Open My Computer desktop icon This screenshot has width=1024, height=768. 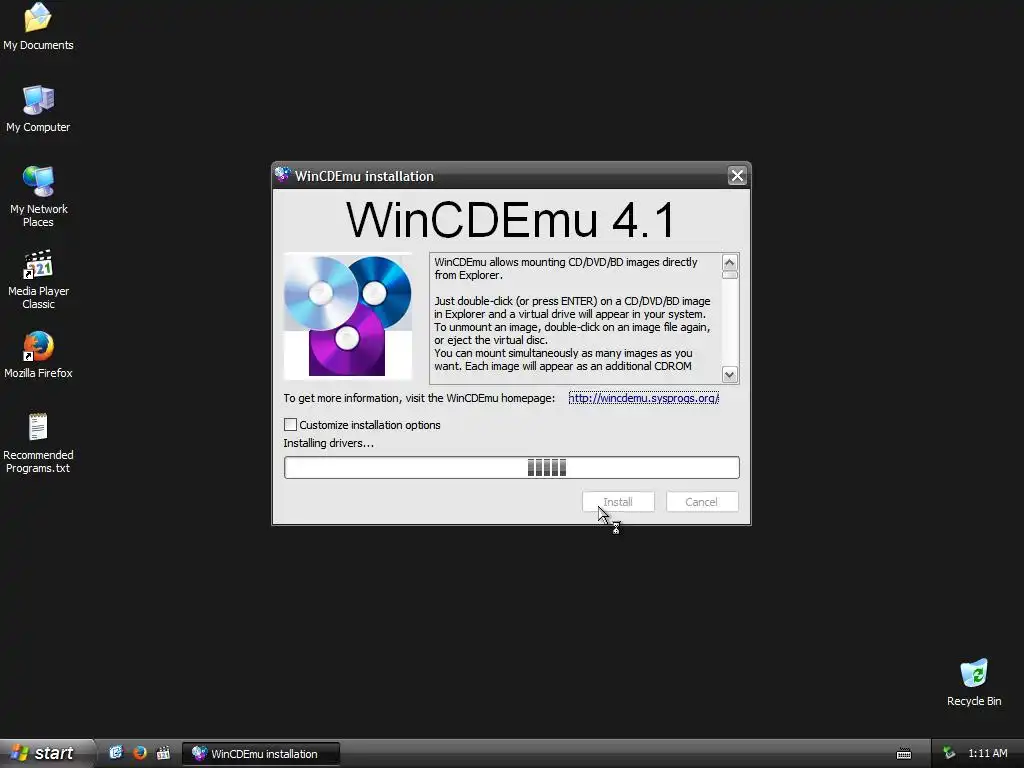point(38,108)
